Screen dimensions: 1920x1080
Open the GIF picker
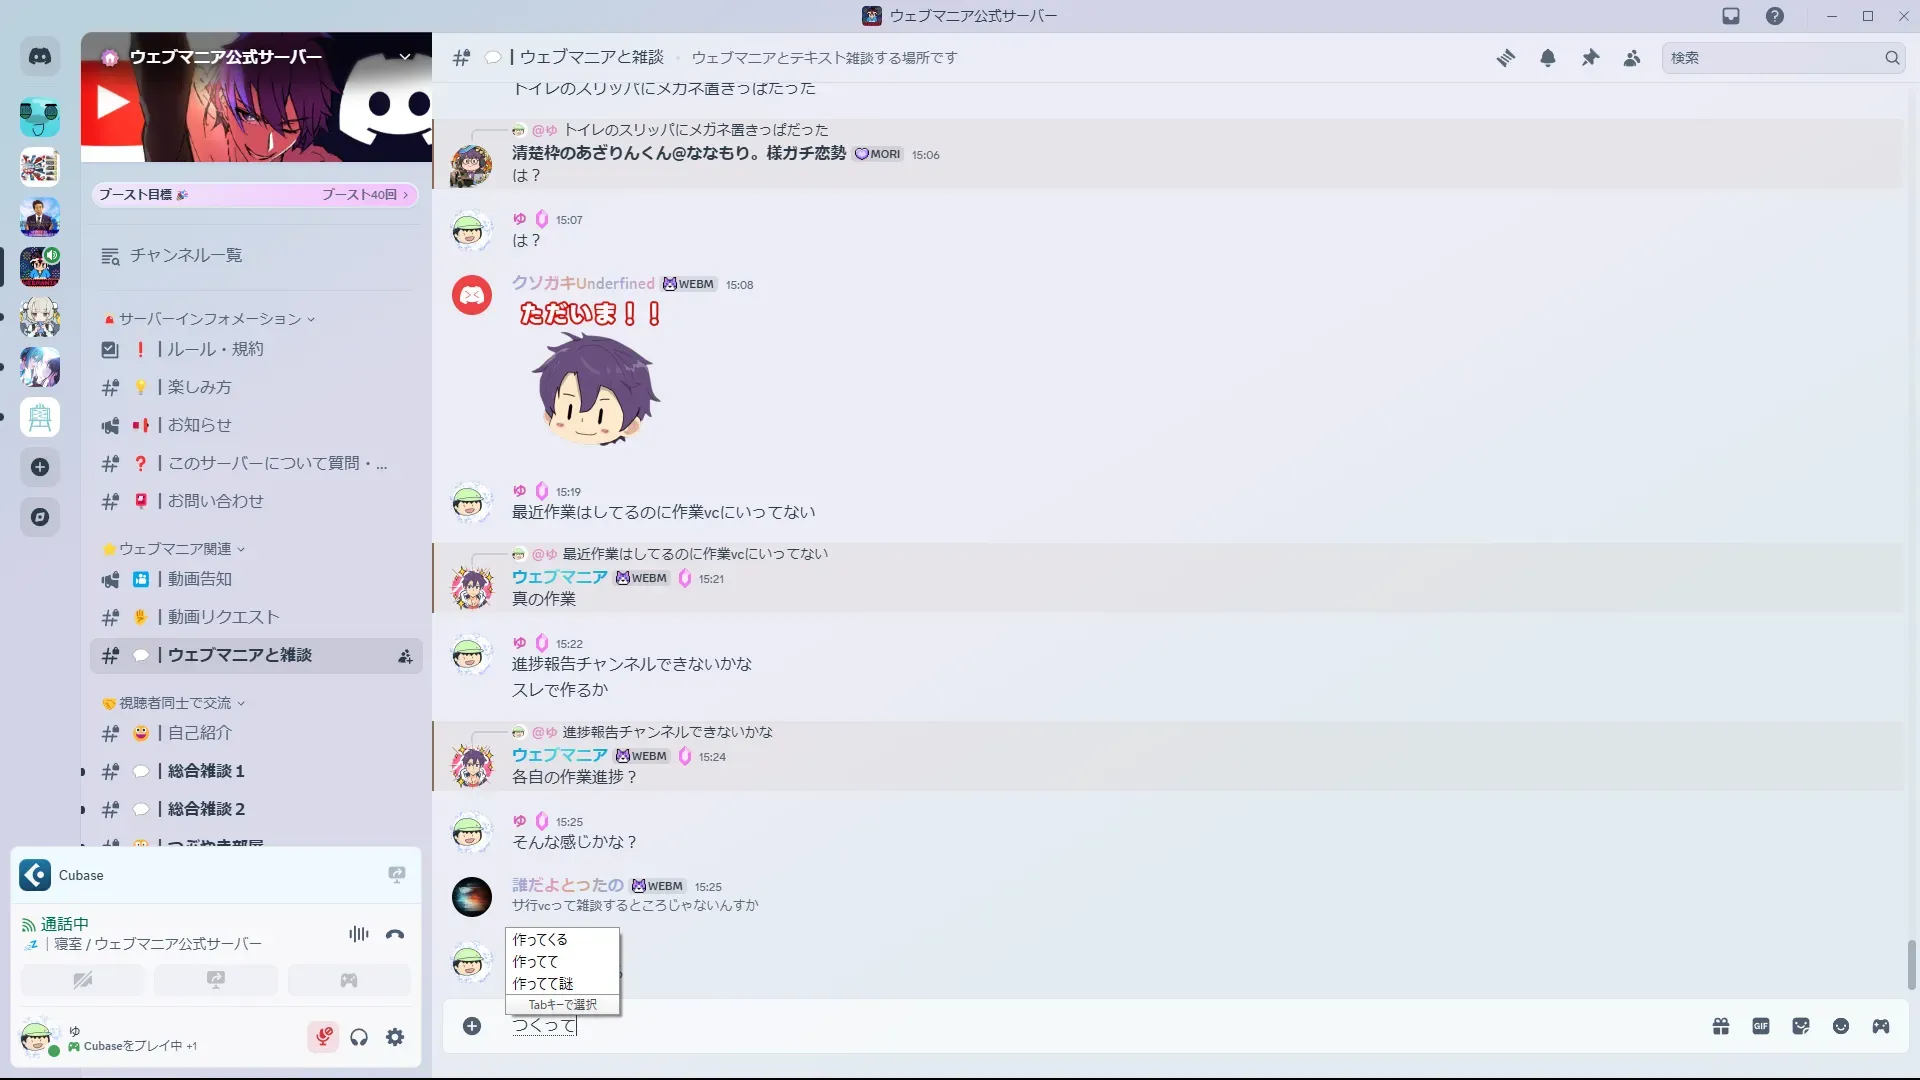tap(1761, 1026)
